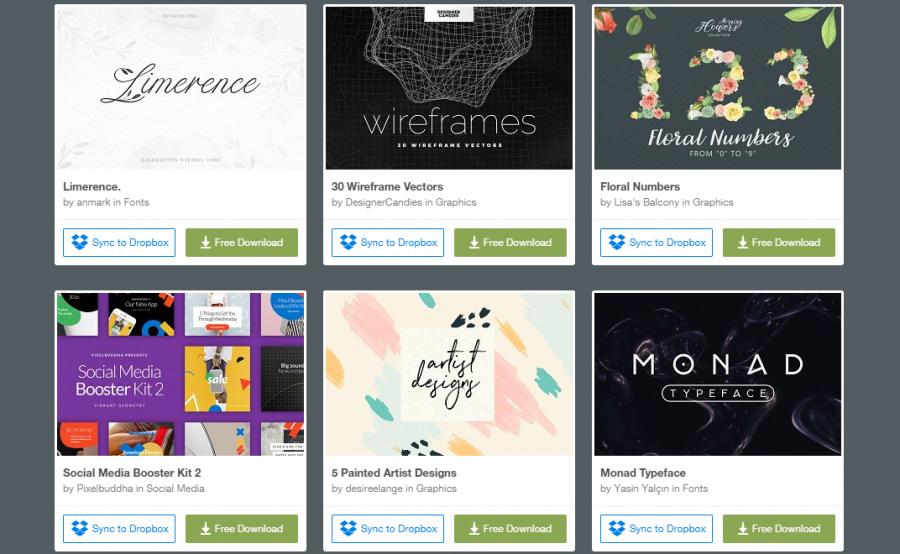Visit author anmark's profile link

click(92, 202)
